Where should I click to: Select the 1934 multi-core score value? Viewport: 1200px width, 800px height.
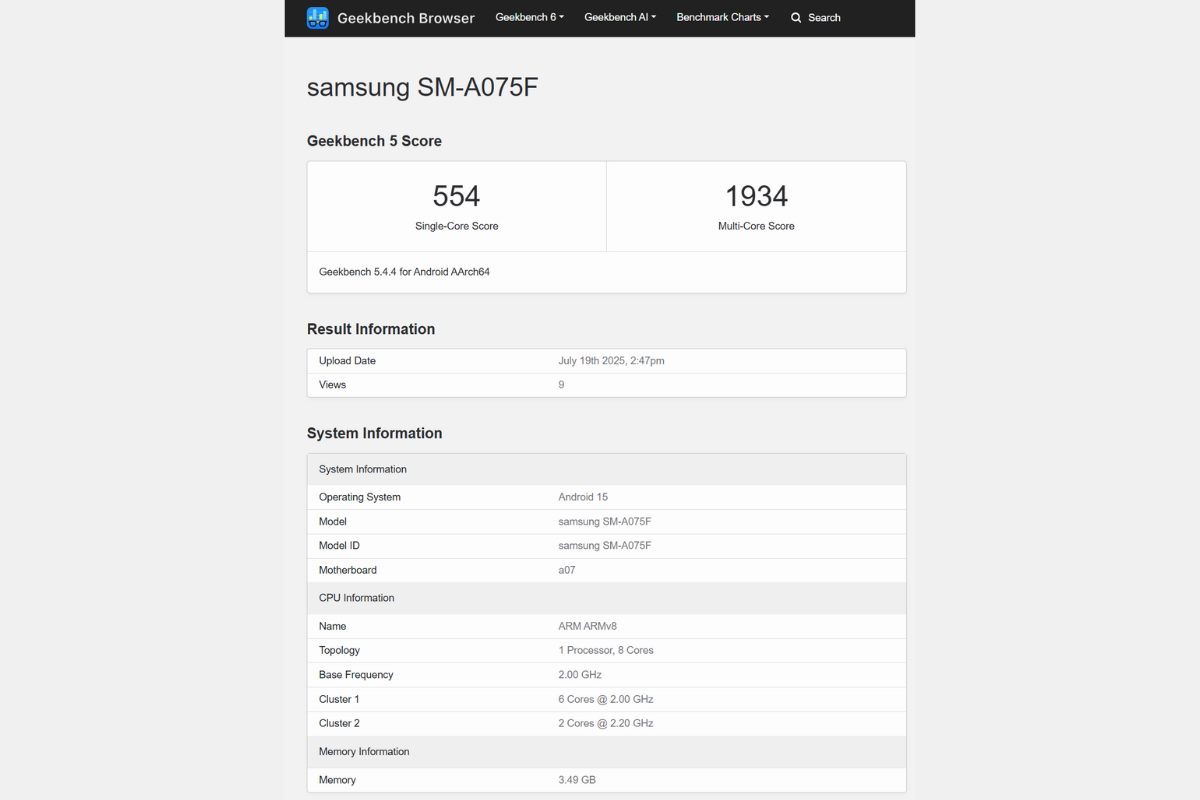756,195
